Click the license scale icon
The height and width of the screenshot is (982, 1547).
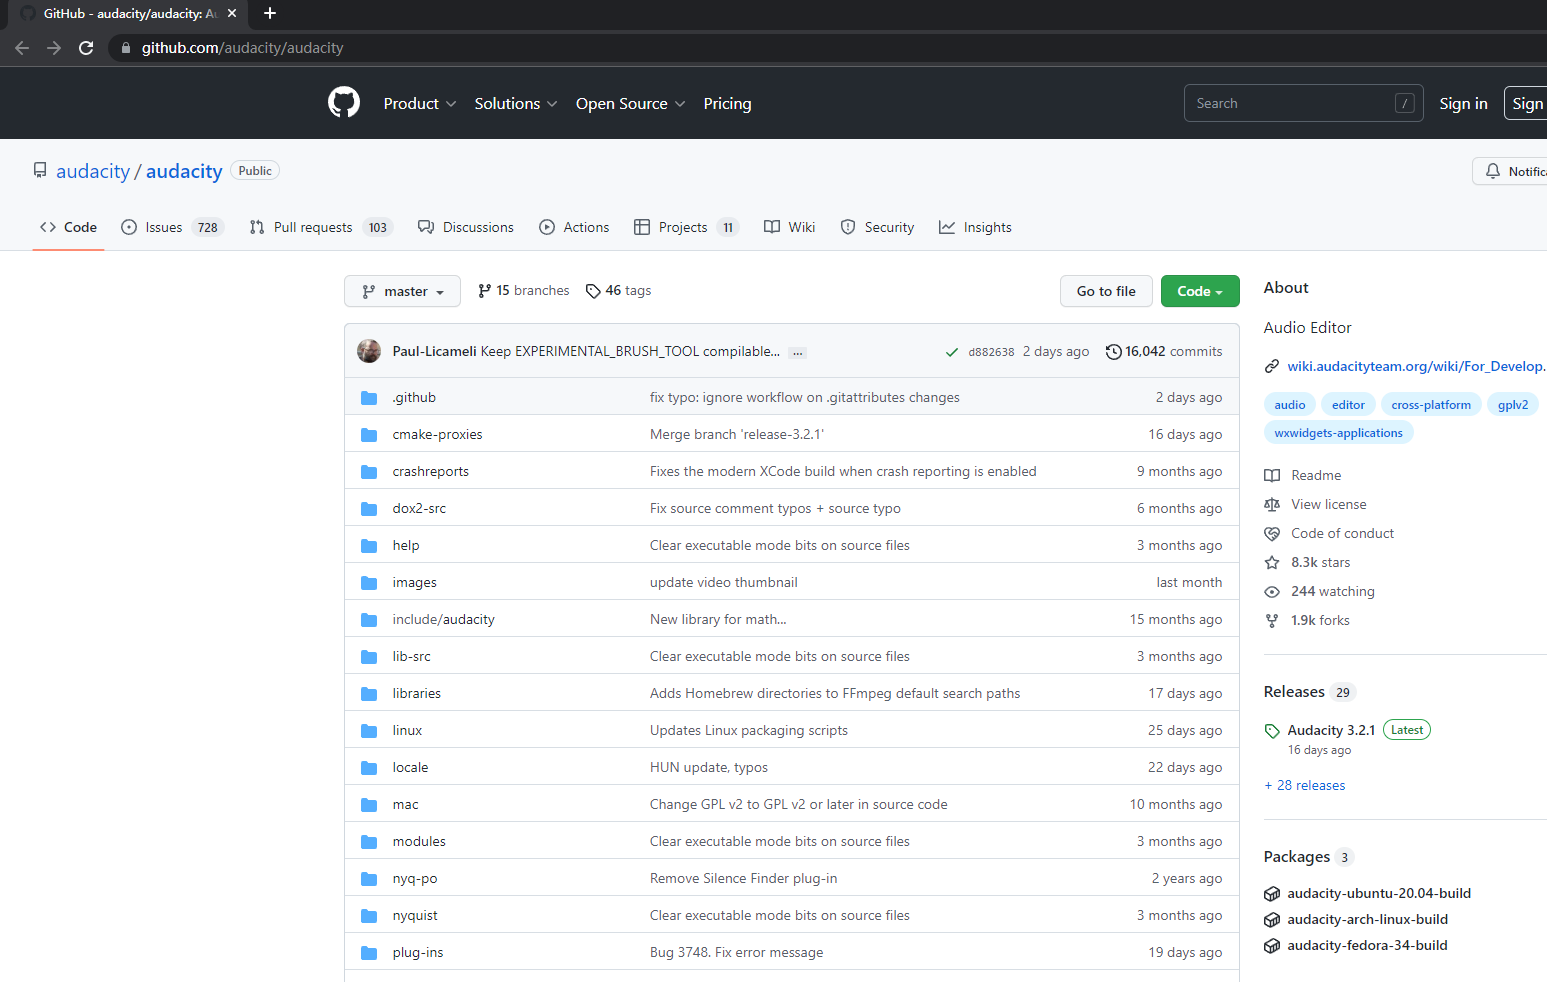point(1272,504)
